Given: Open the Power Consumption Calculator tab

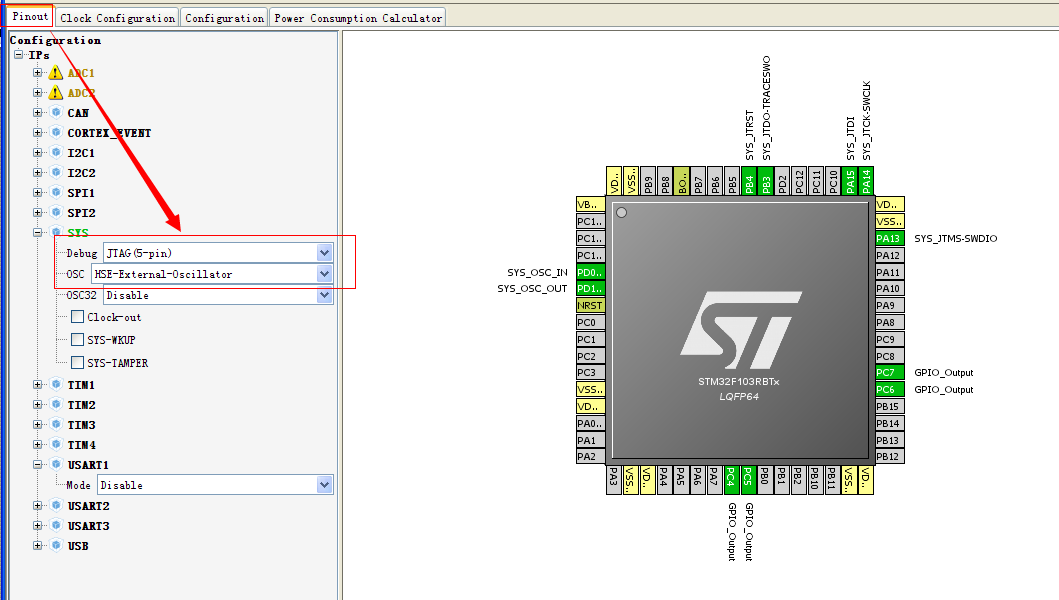Looking at the screenshot, I should point(358,18).
